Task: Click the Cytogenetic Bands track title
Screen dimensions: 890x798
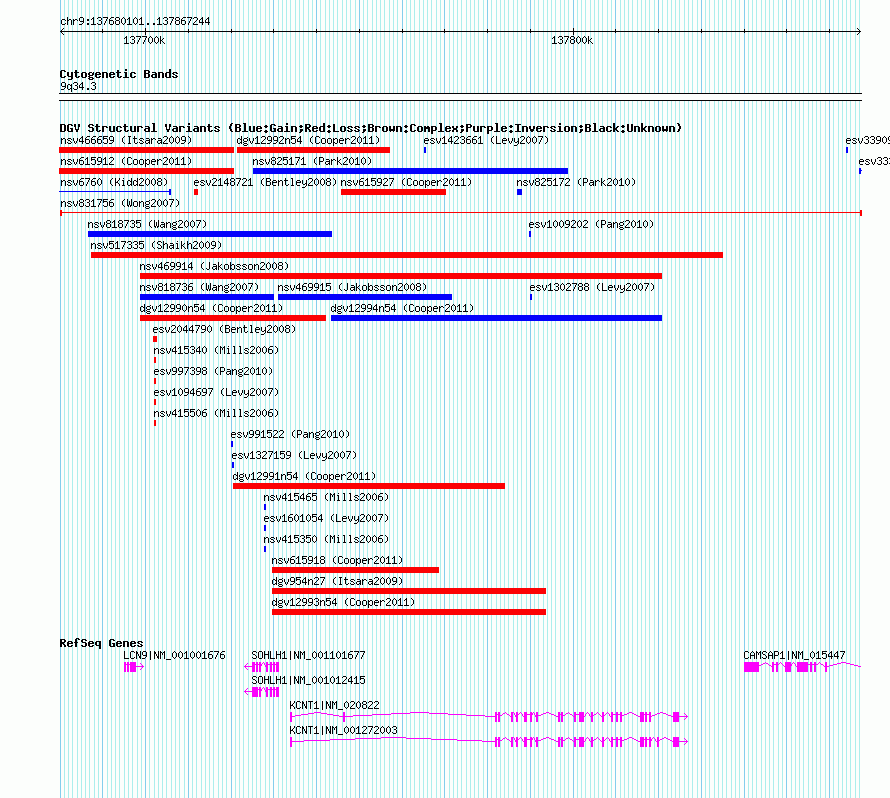Action: click(119, 74)
